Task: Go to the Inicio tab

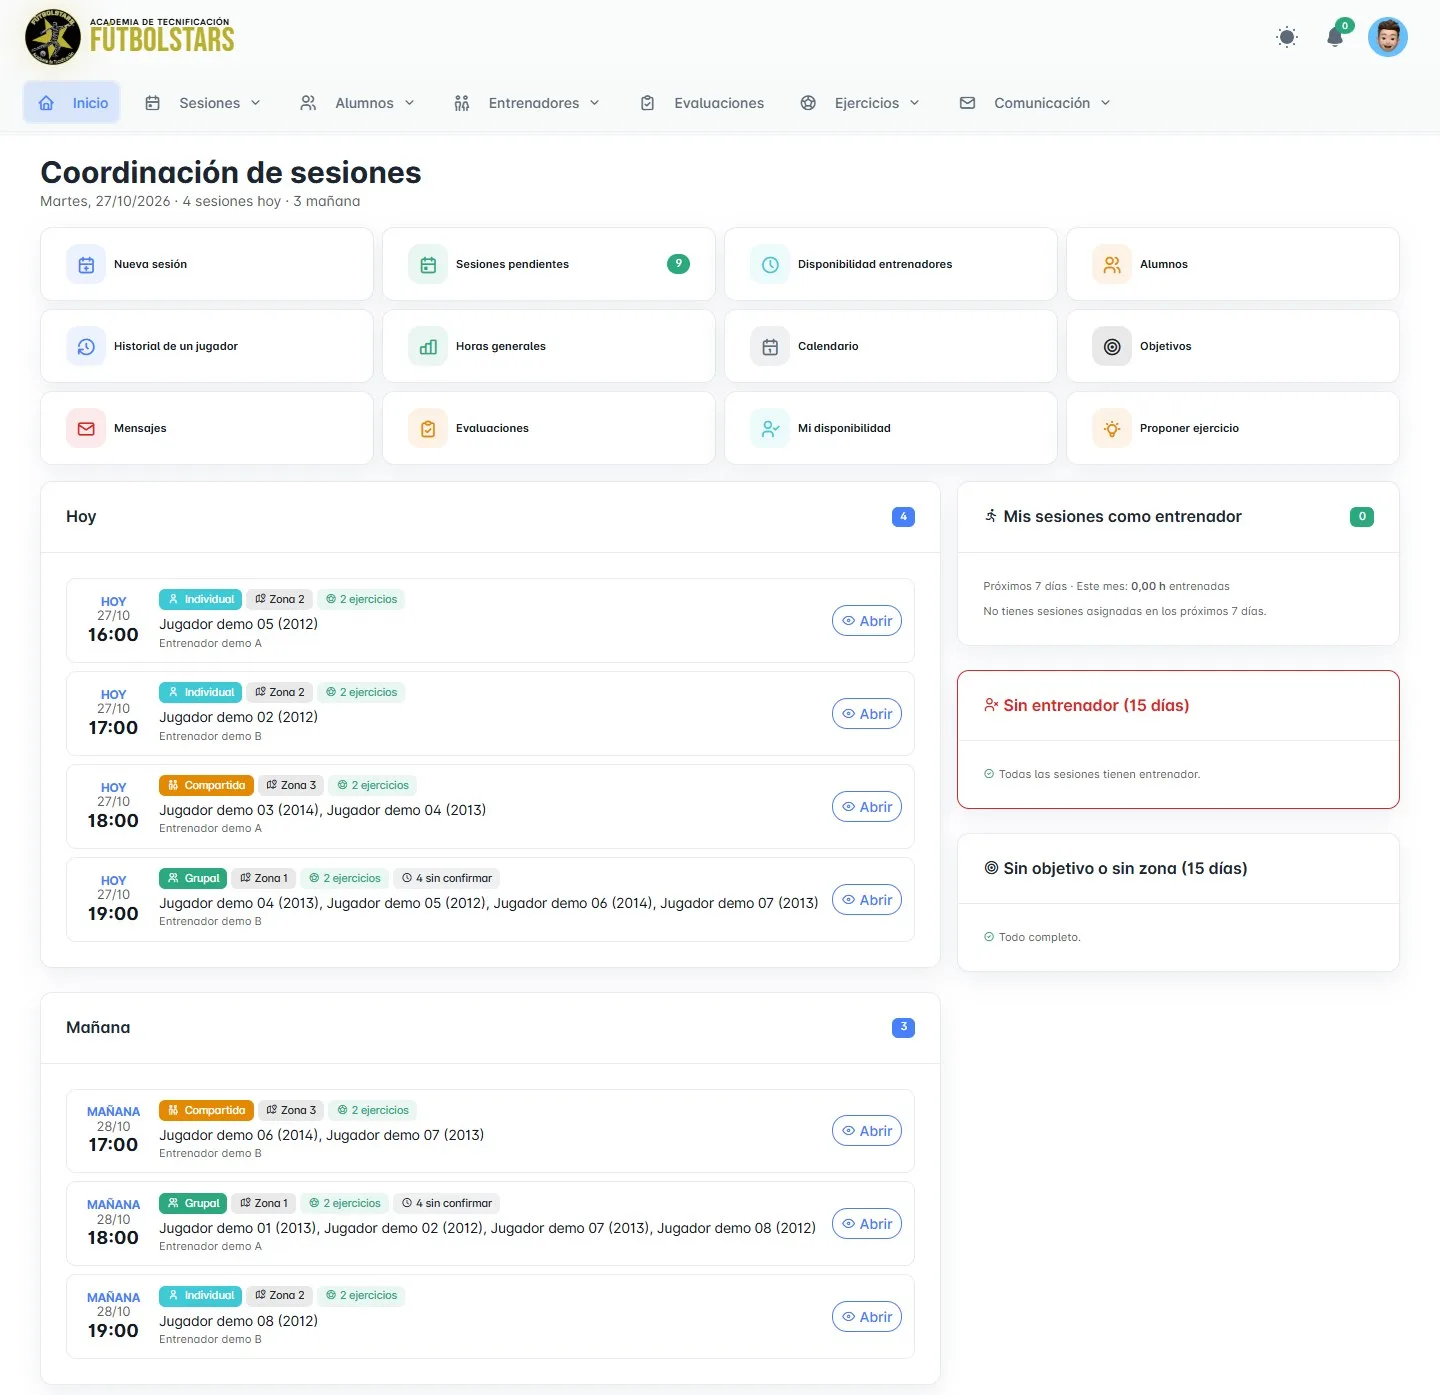Action: click(x=72, y=103)
